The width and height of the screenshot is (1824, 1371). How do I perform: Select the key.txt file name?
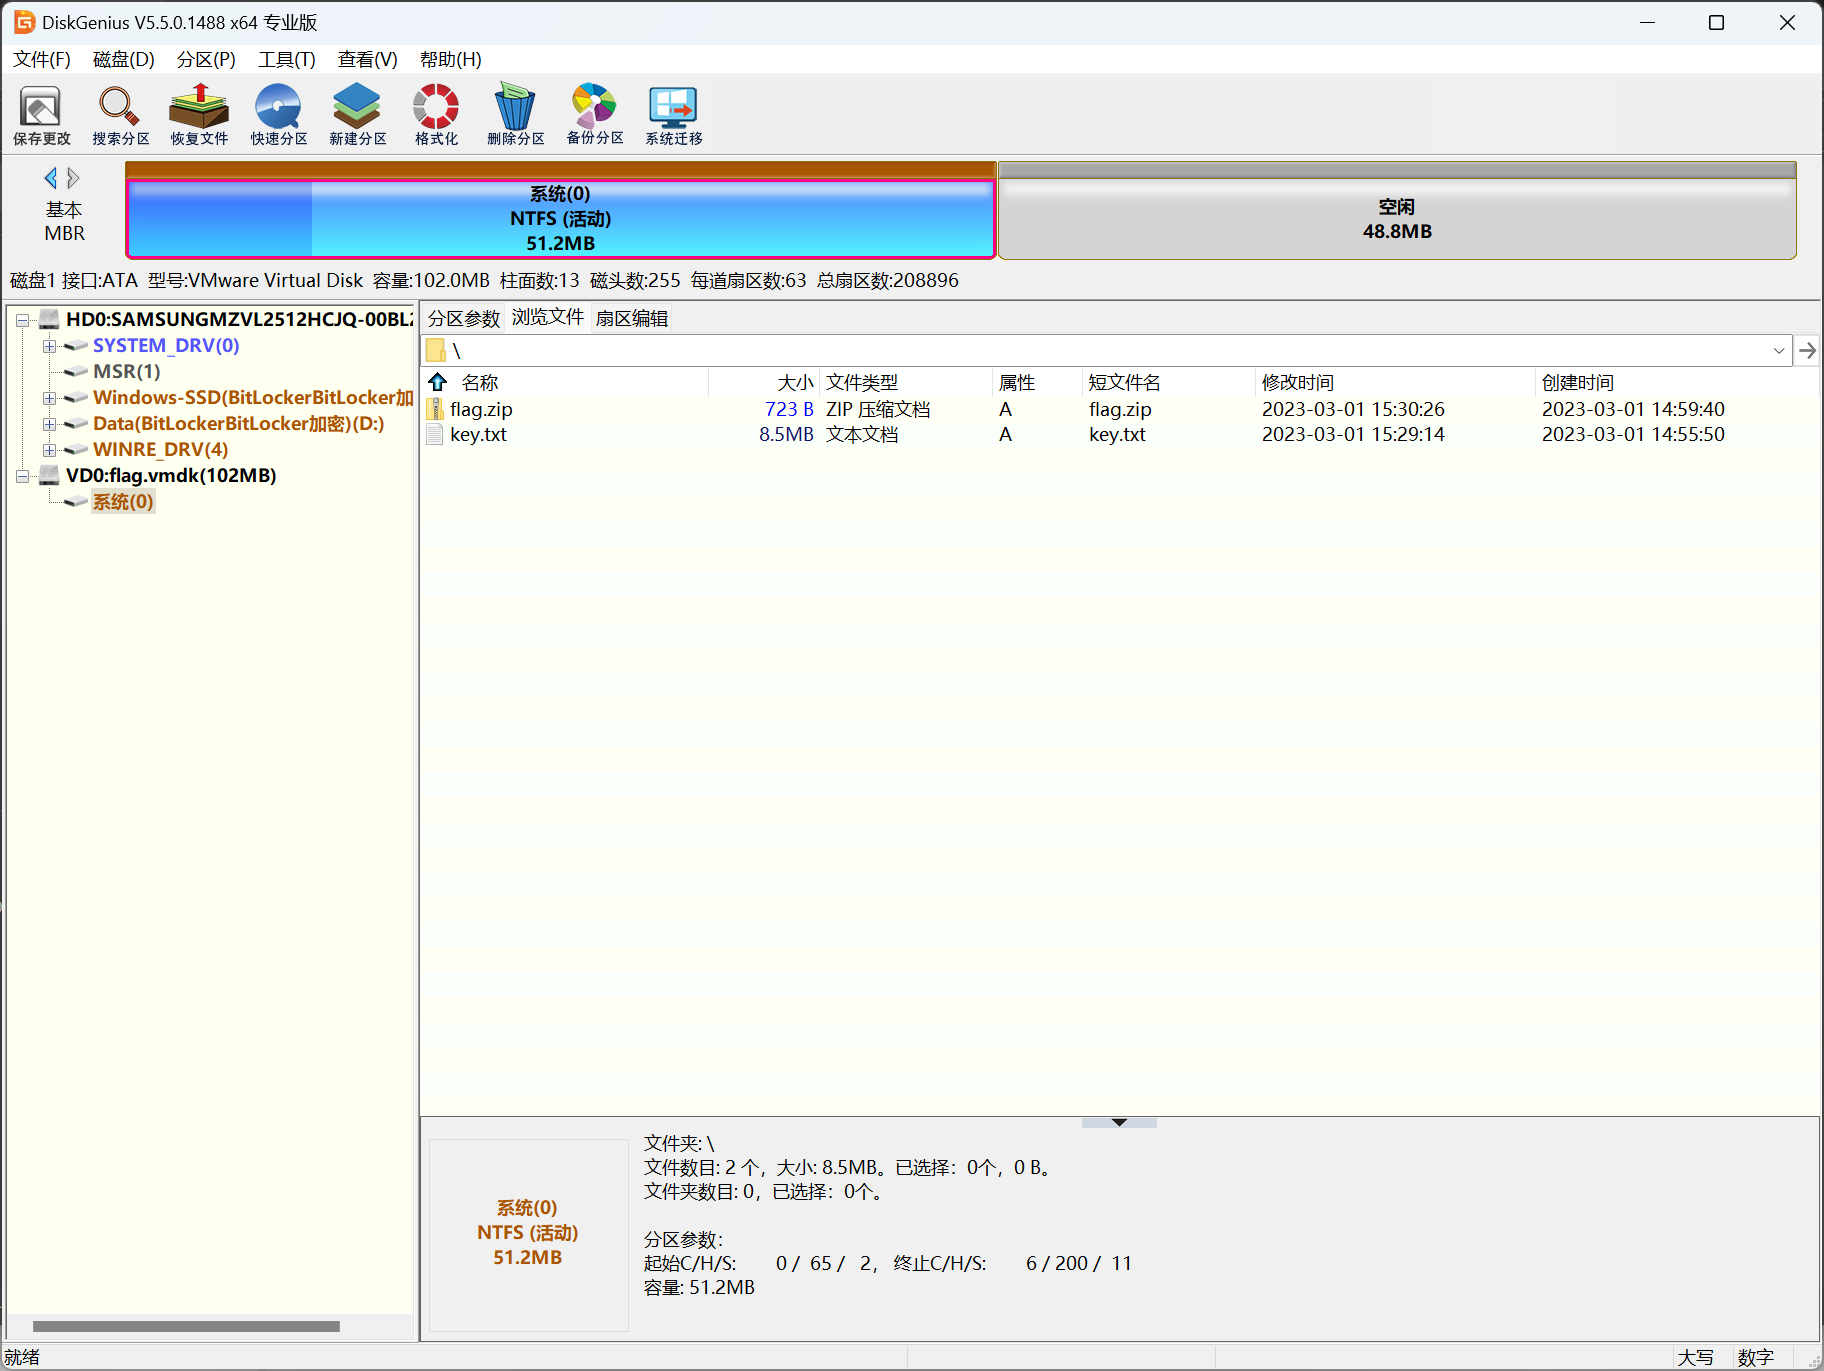click(x=478, y=434)
